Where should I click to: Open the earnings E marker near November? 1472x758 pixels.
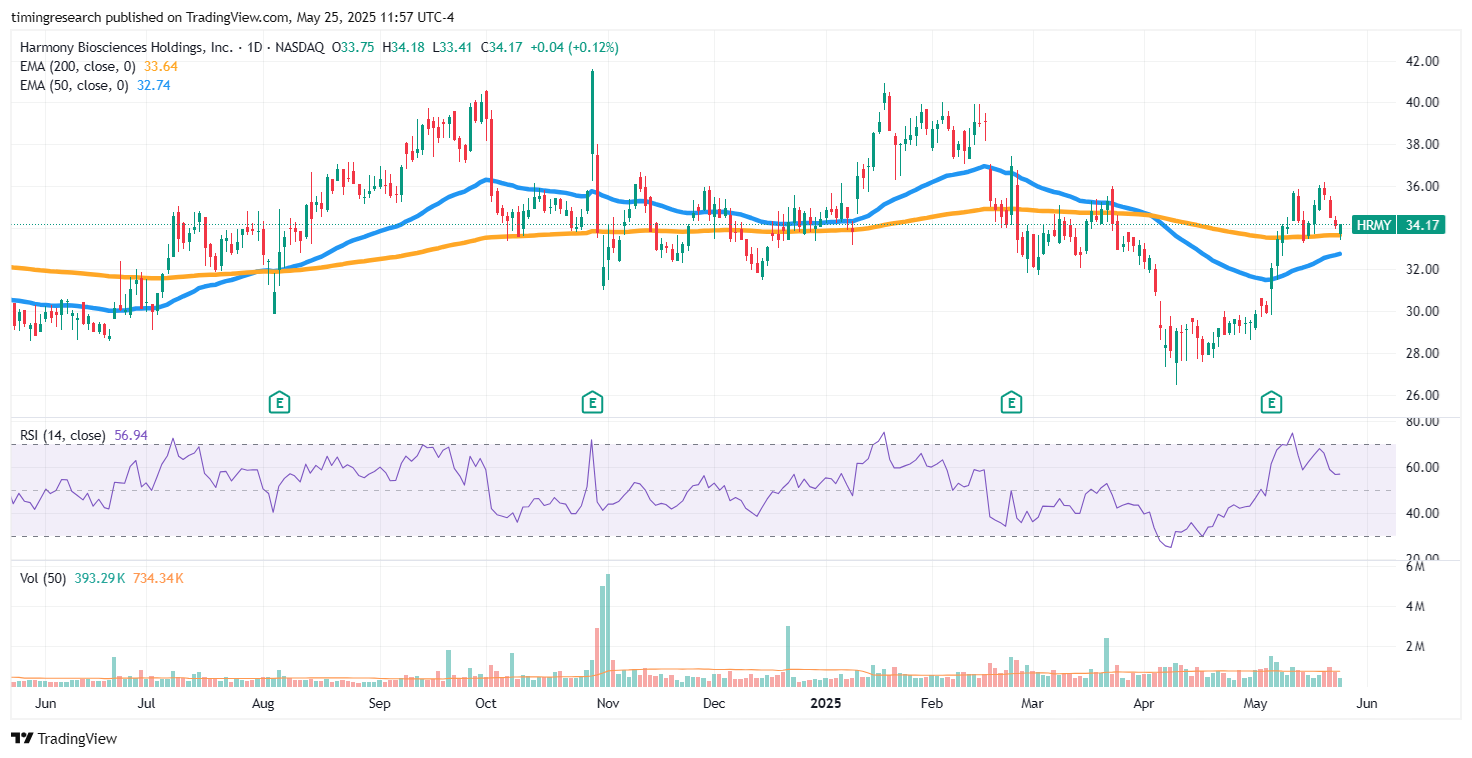pos(592,403)
